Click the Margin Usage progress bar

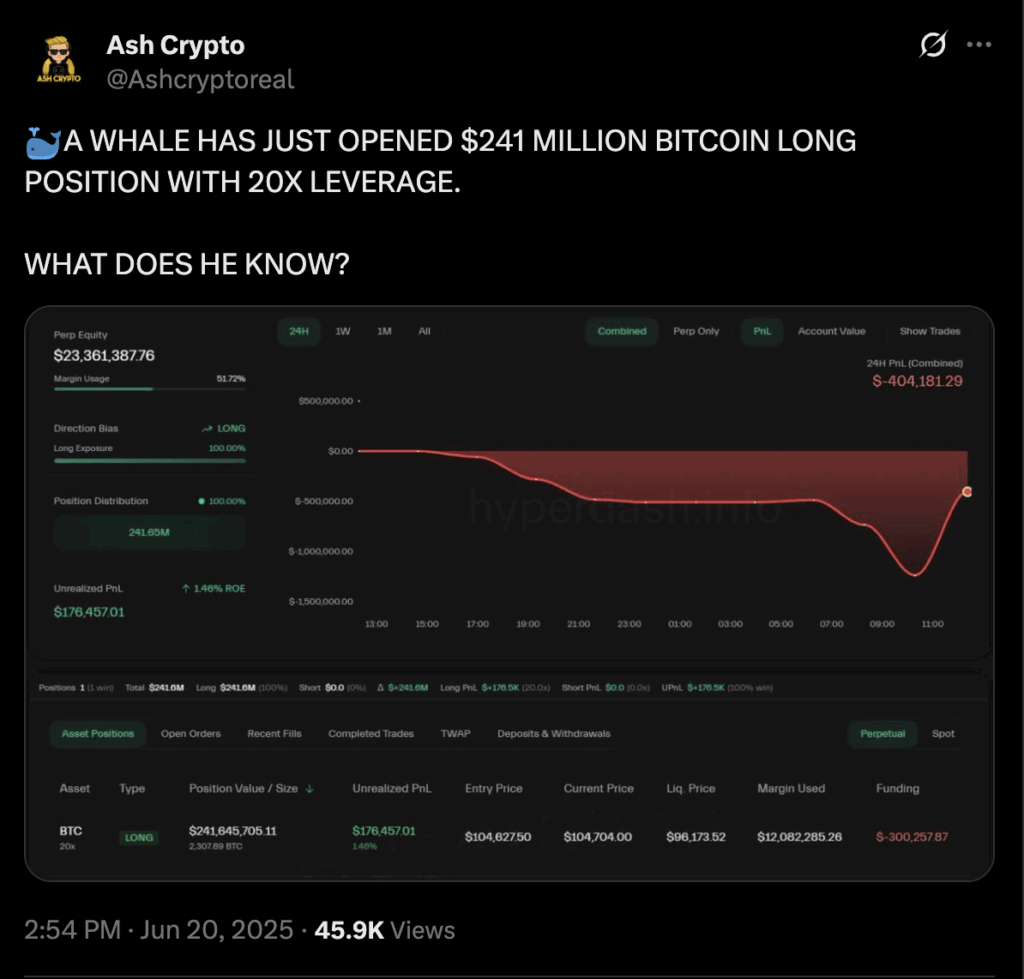149,389
